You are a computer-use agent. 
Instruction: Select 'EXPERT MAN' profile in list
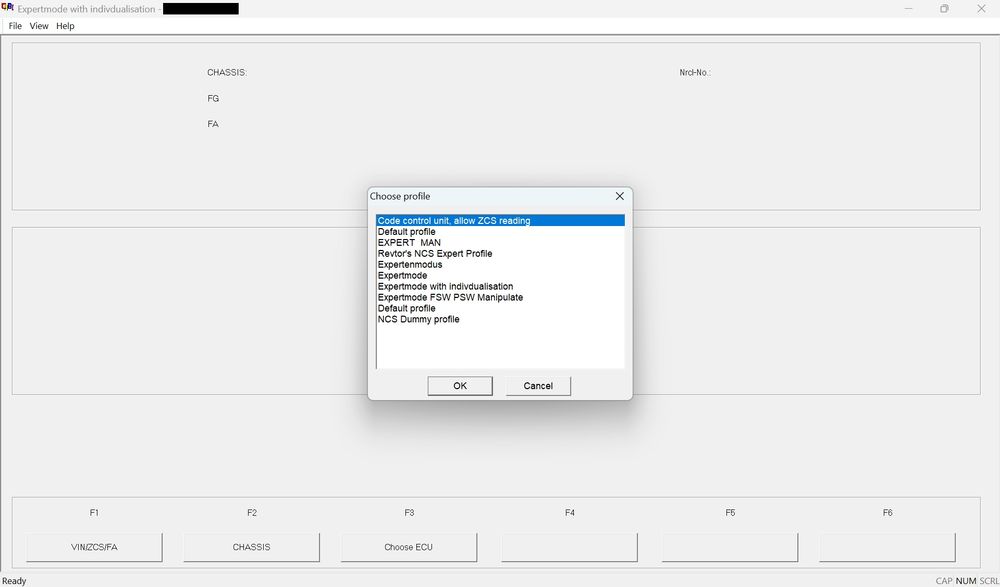click(500, 242)
